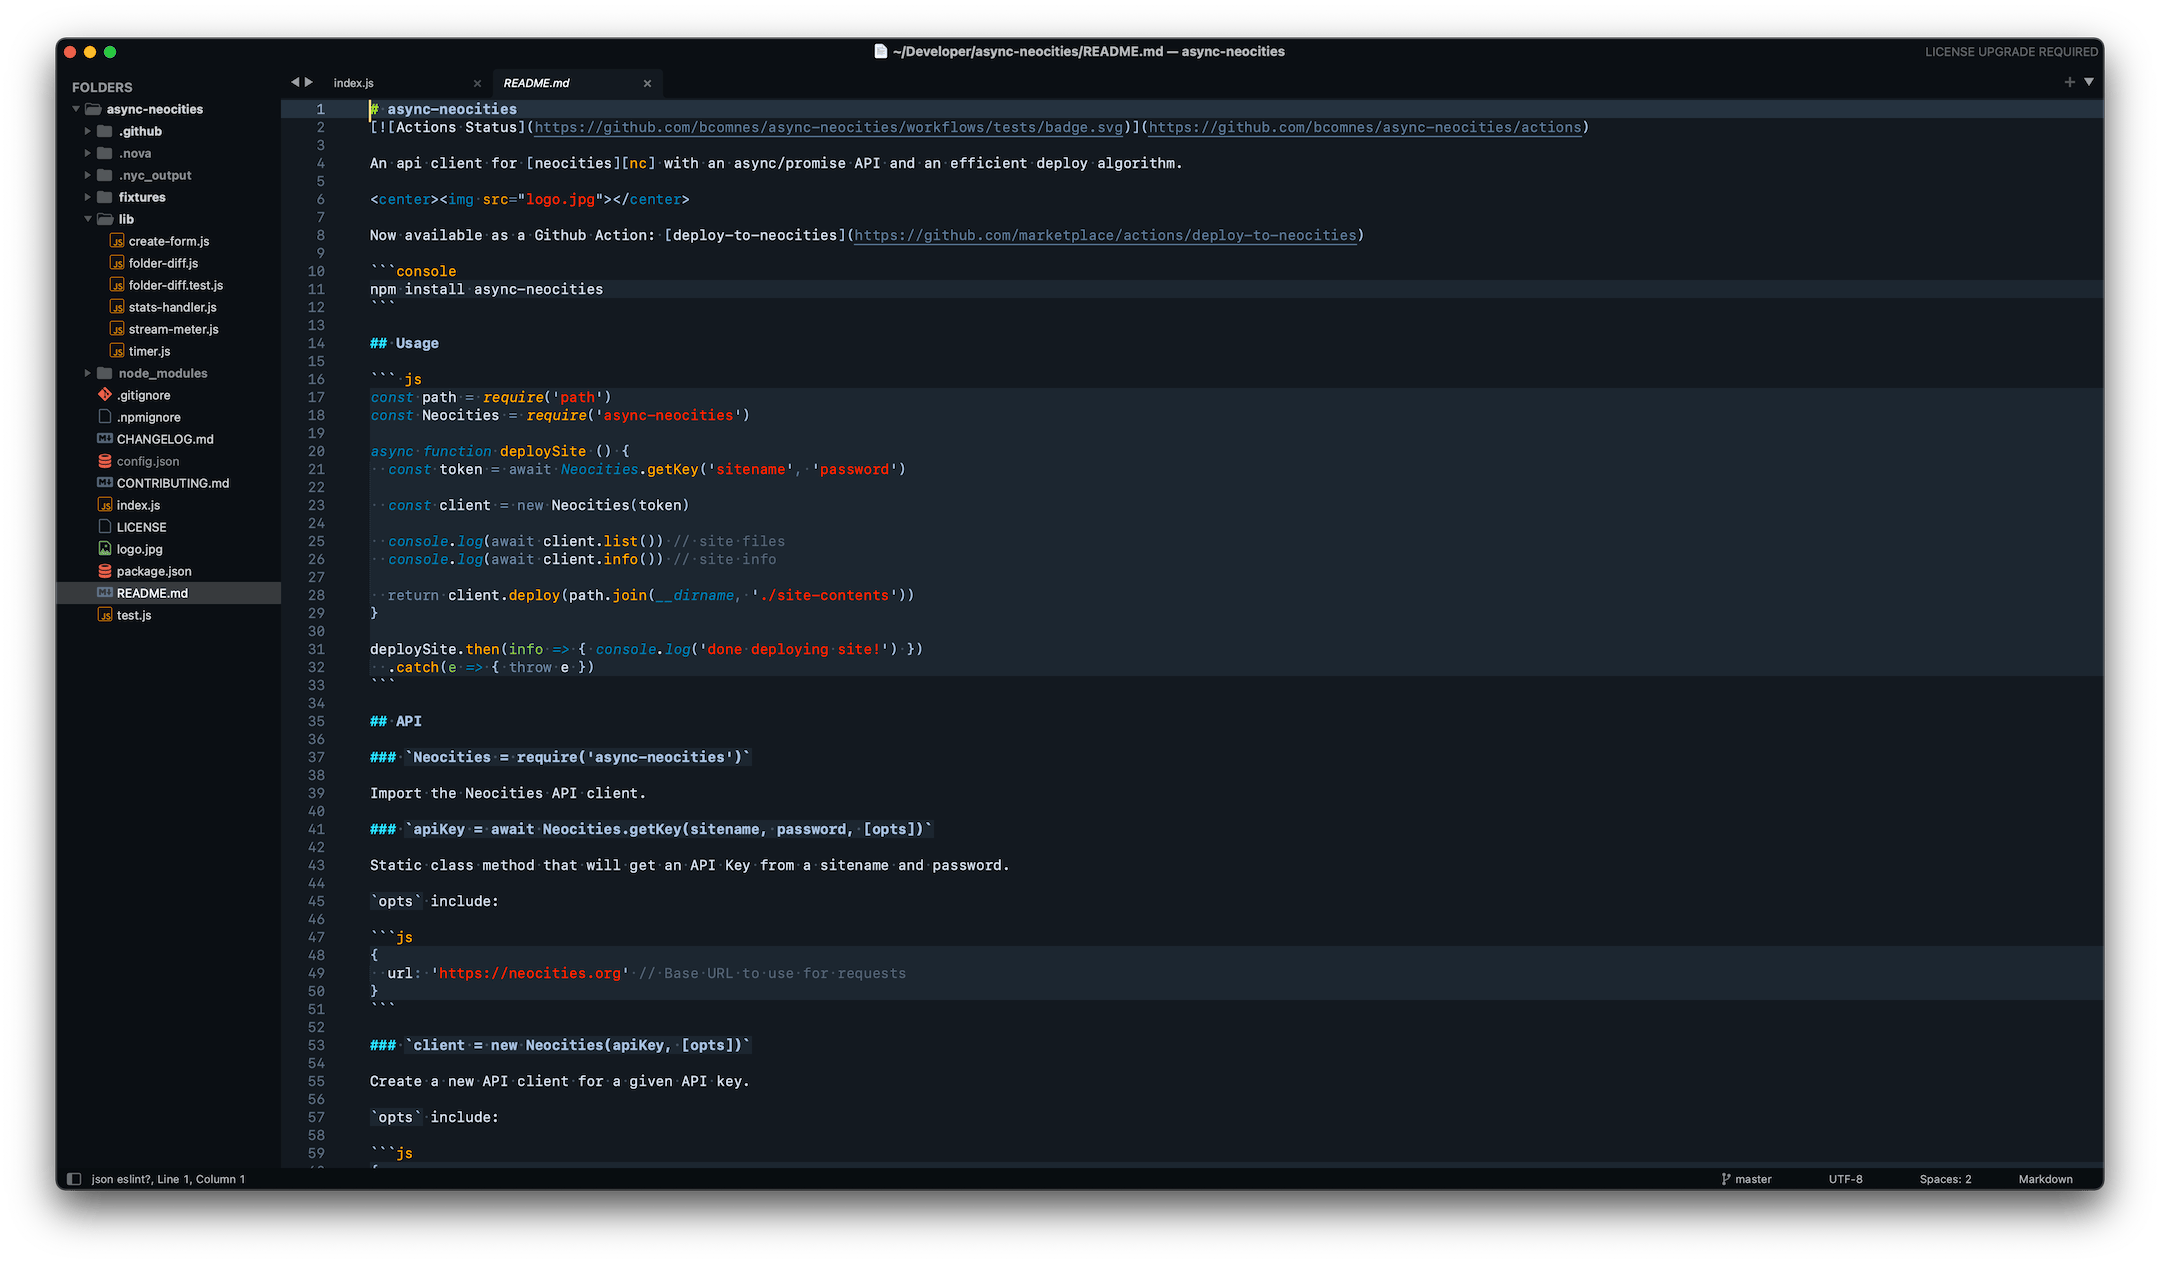The height and width of the screenshot is (1264, 2160).
Task: Click the JS icon of stats-handler.js
Action: click(x=117, y=307)
